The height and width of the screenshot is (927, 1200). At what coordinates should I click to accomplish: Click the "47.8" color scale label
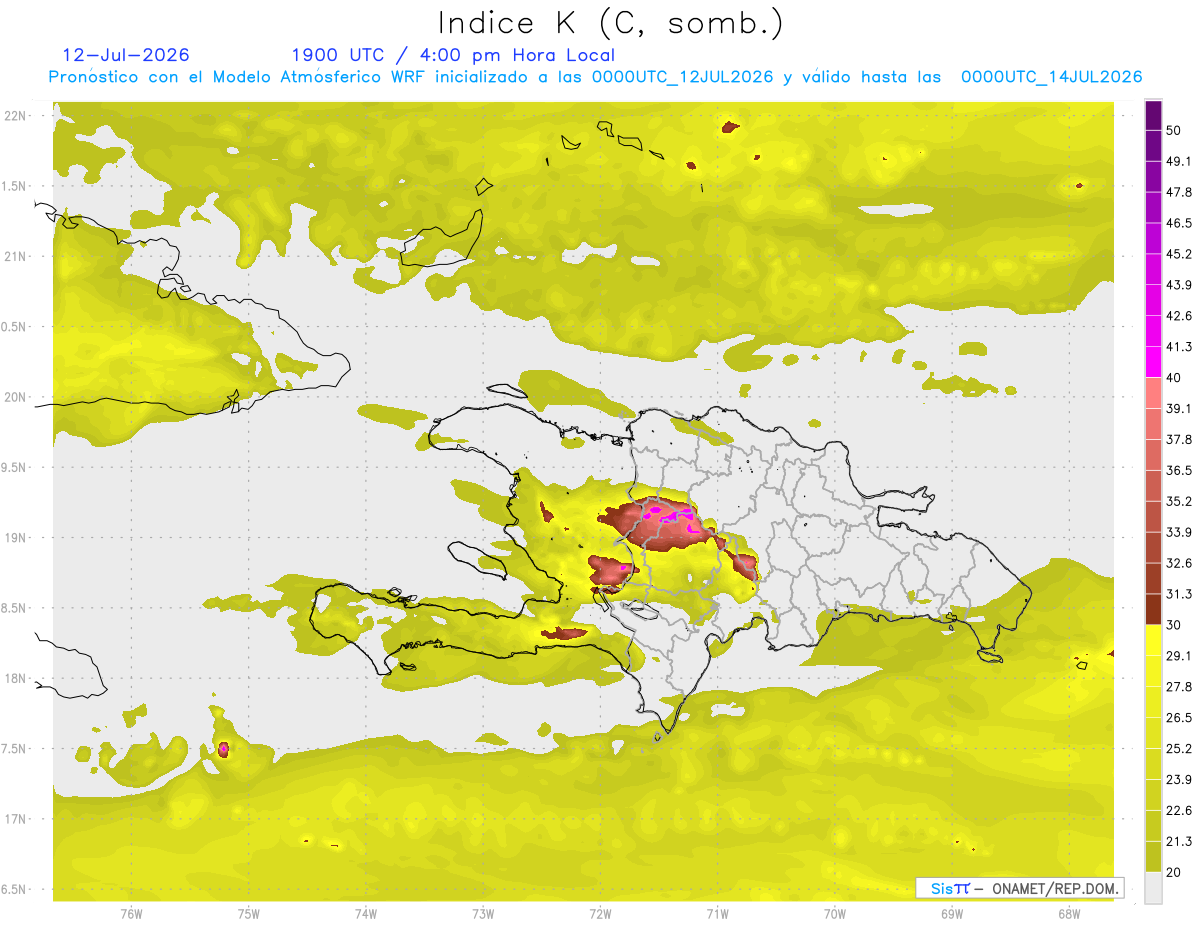click(x=1178, y=192)
